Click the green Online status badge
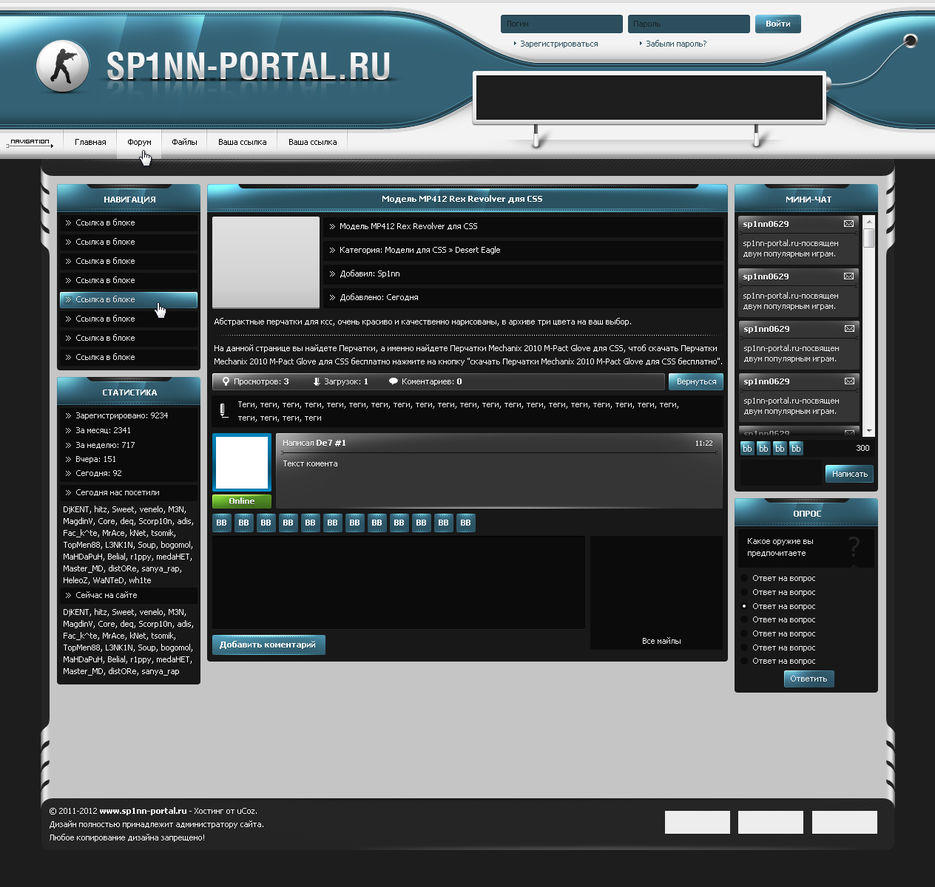The height and width of the screenshot is (887, 935). coord(242,501)
